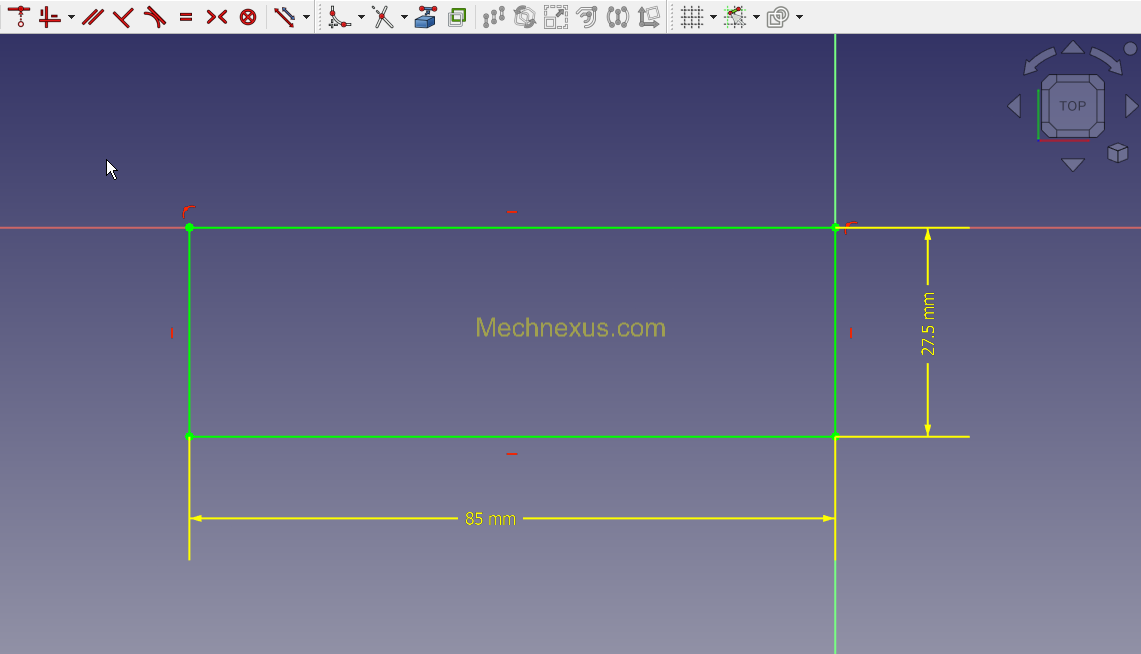Select the carbon copy tool
The width and height of the screenshot is (1141, 654).
click(457, 16)
